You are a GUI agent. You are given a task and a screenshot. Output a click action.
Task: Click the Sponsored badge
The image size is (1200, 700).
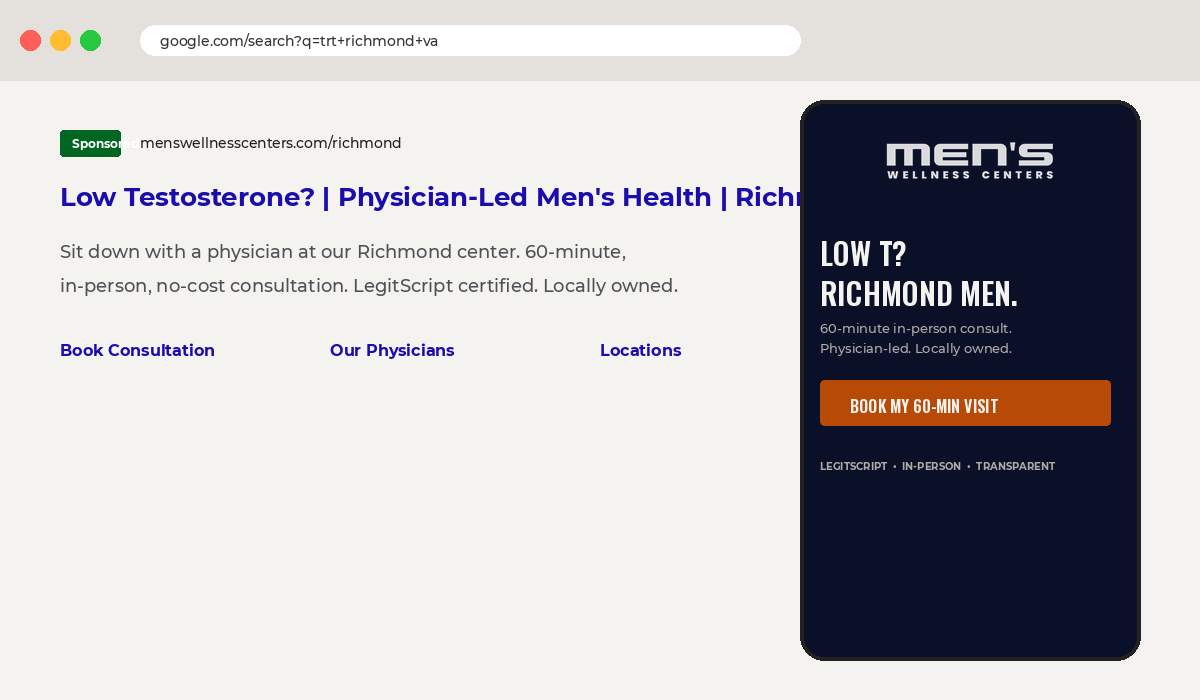(90, 143)
